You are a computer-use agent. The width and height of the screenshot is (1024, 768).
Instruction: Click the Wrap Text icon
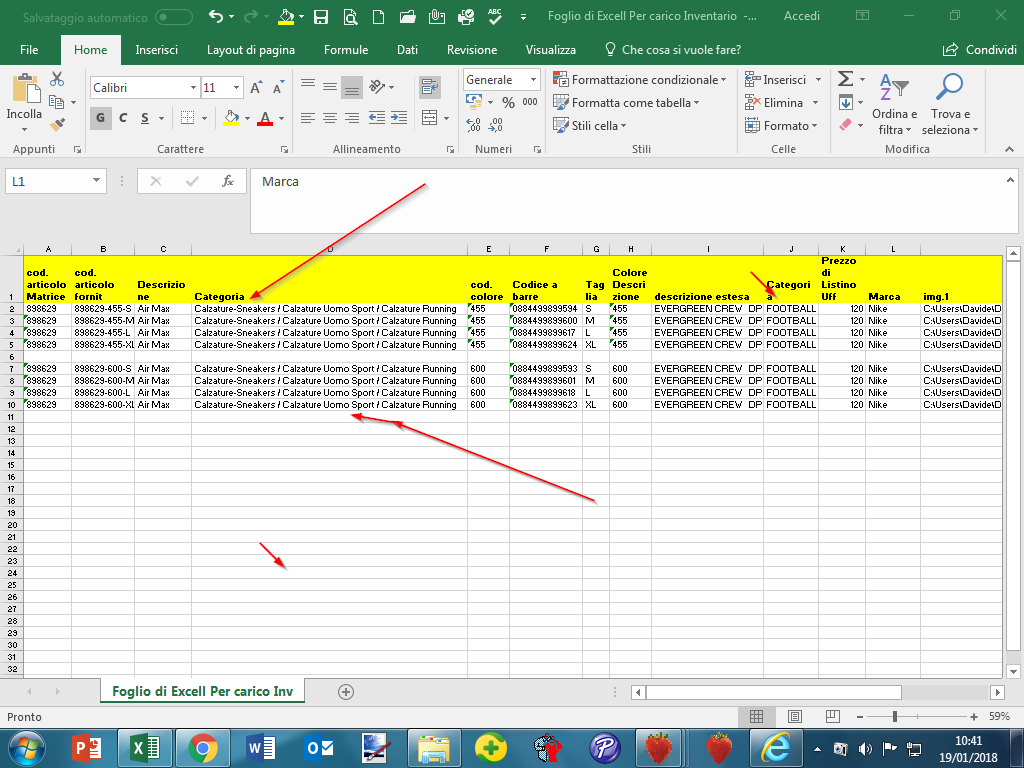point(430,87)
